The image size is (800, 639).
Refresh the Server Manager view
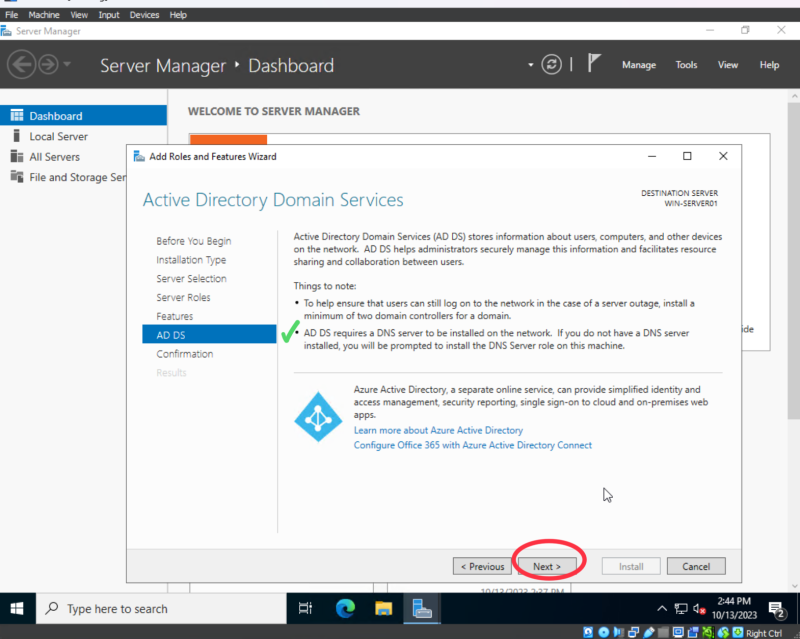coord(551,64)
